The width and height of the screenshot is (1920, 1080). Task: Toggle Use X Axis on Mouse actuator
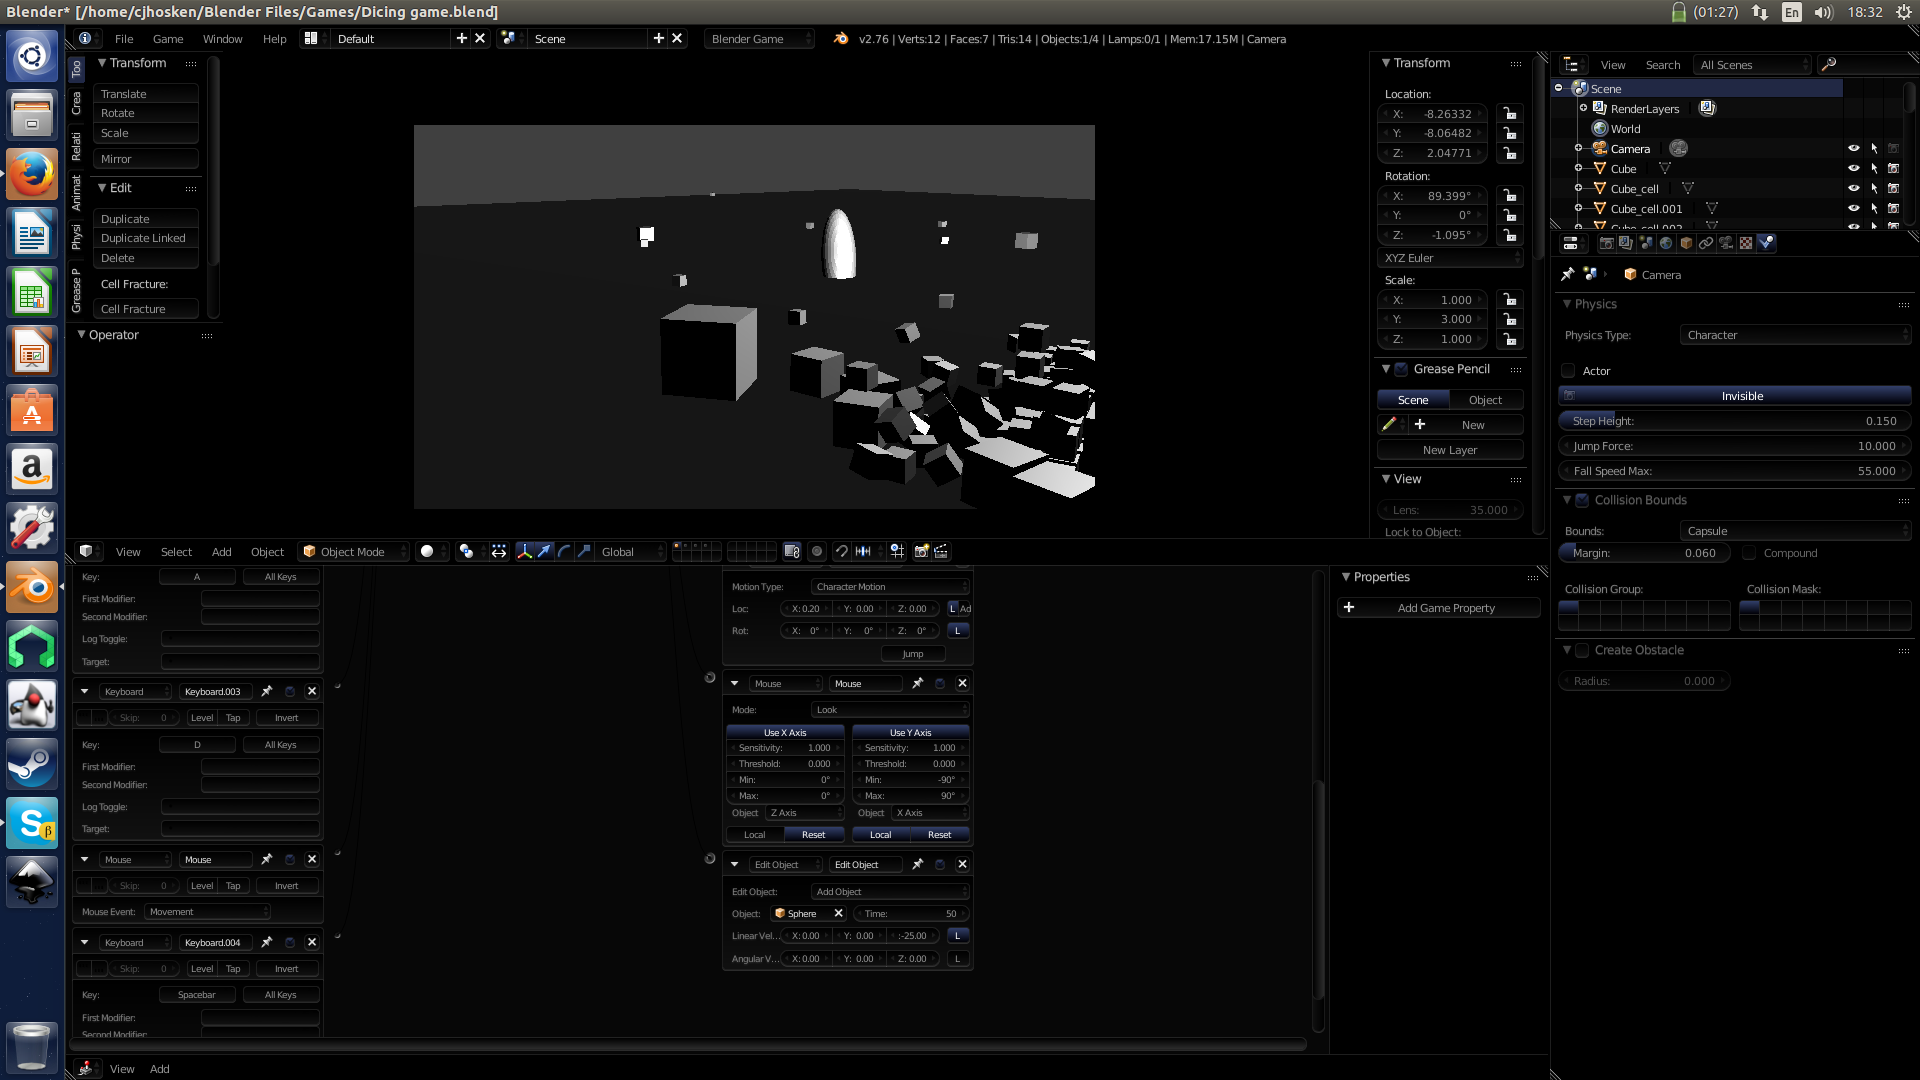click(785, 732)
